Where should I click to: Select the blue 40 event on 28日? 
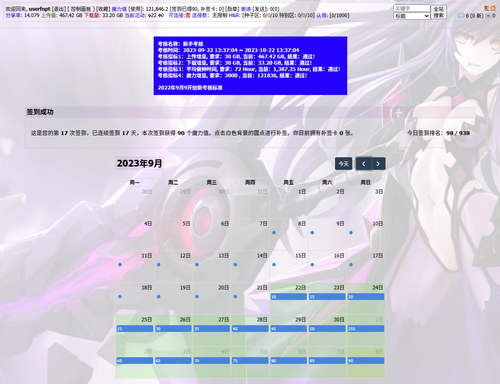[x=250, y=329]
